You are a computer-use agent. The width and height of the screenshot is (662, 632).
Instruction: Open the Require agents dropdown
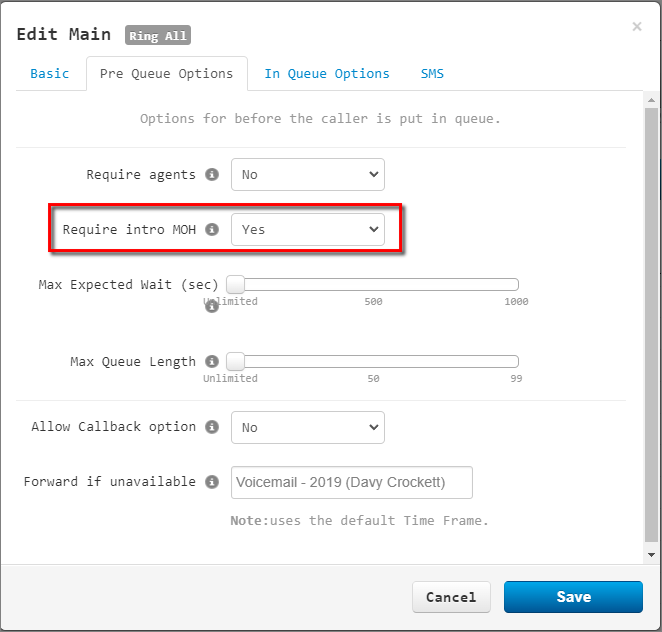(x=308, y=174)
